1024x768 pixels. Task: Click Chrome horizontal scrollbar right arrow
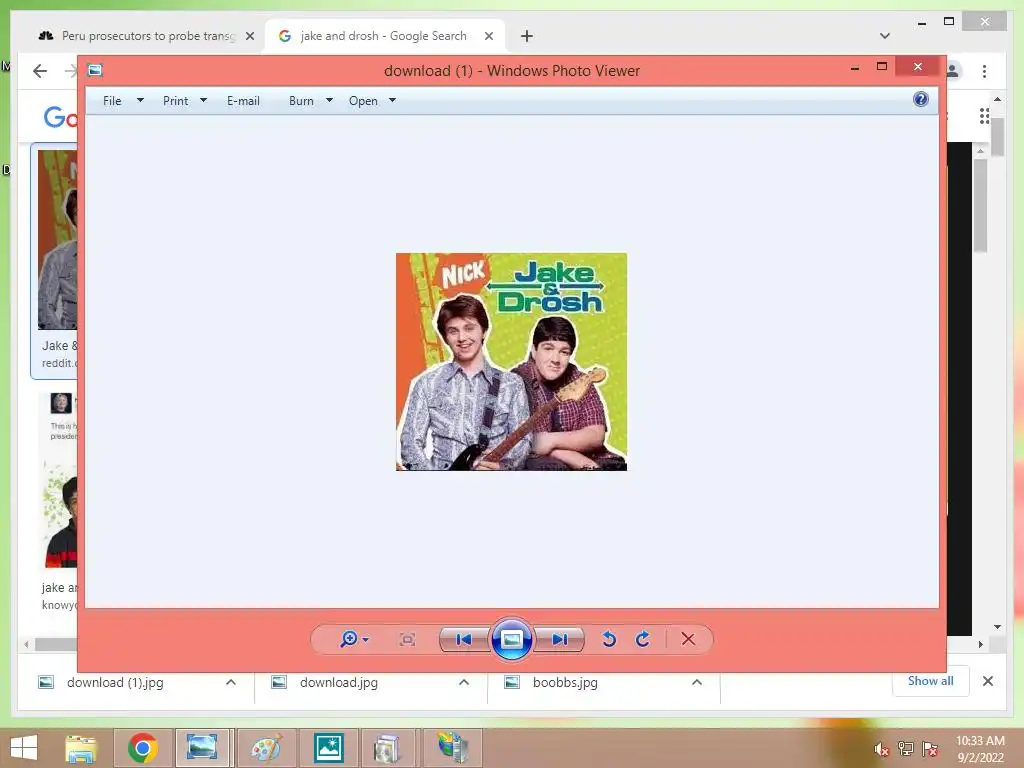[x=980, y=644]
